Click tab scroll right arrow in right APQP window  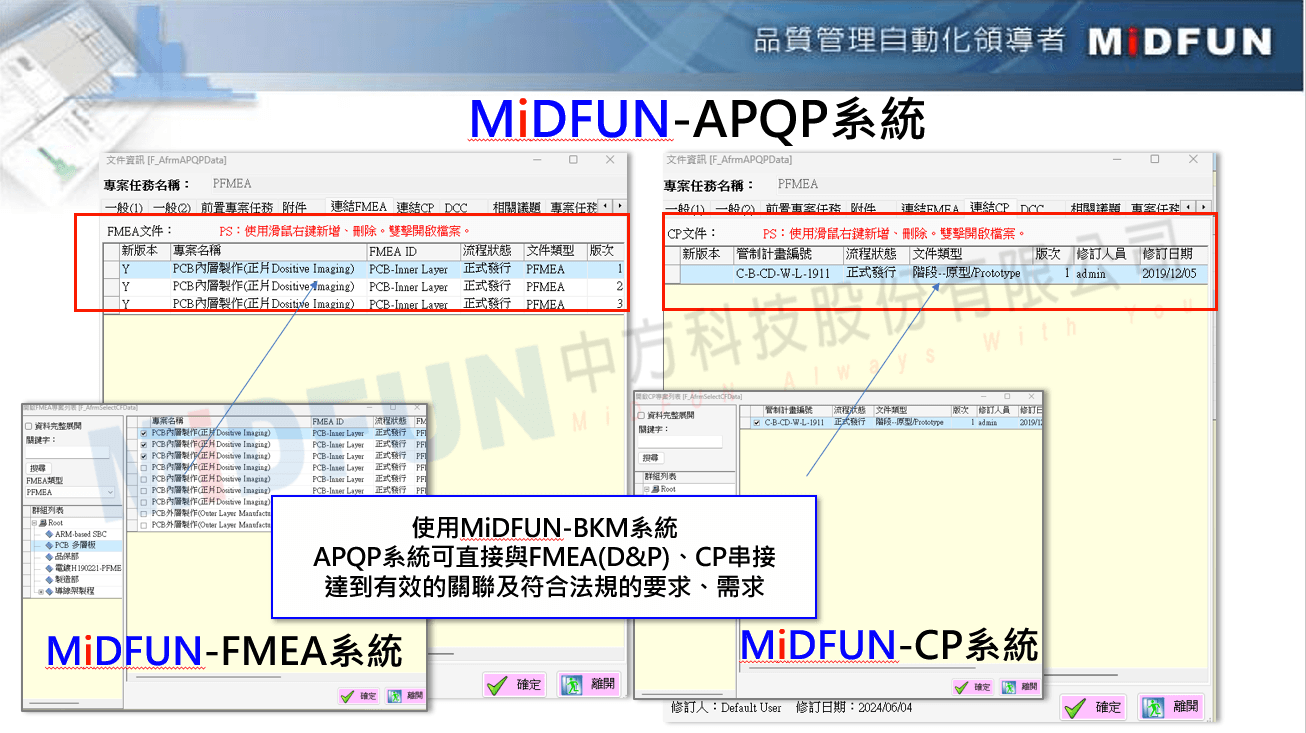tap(1201, 207)
